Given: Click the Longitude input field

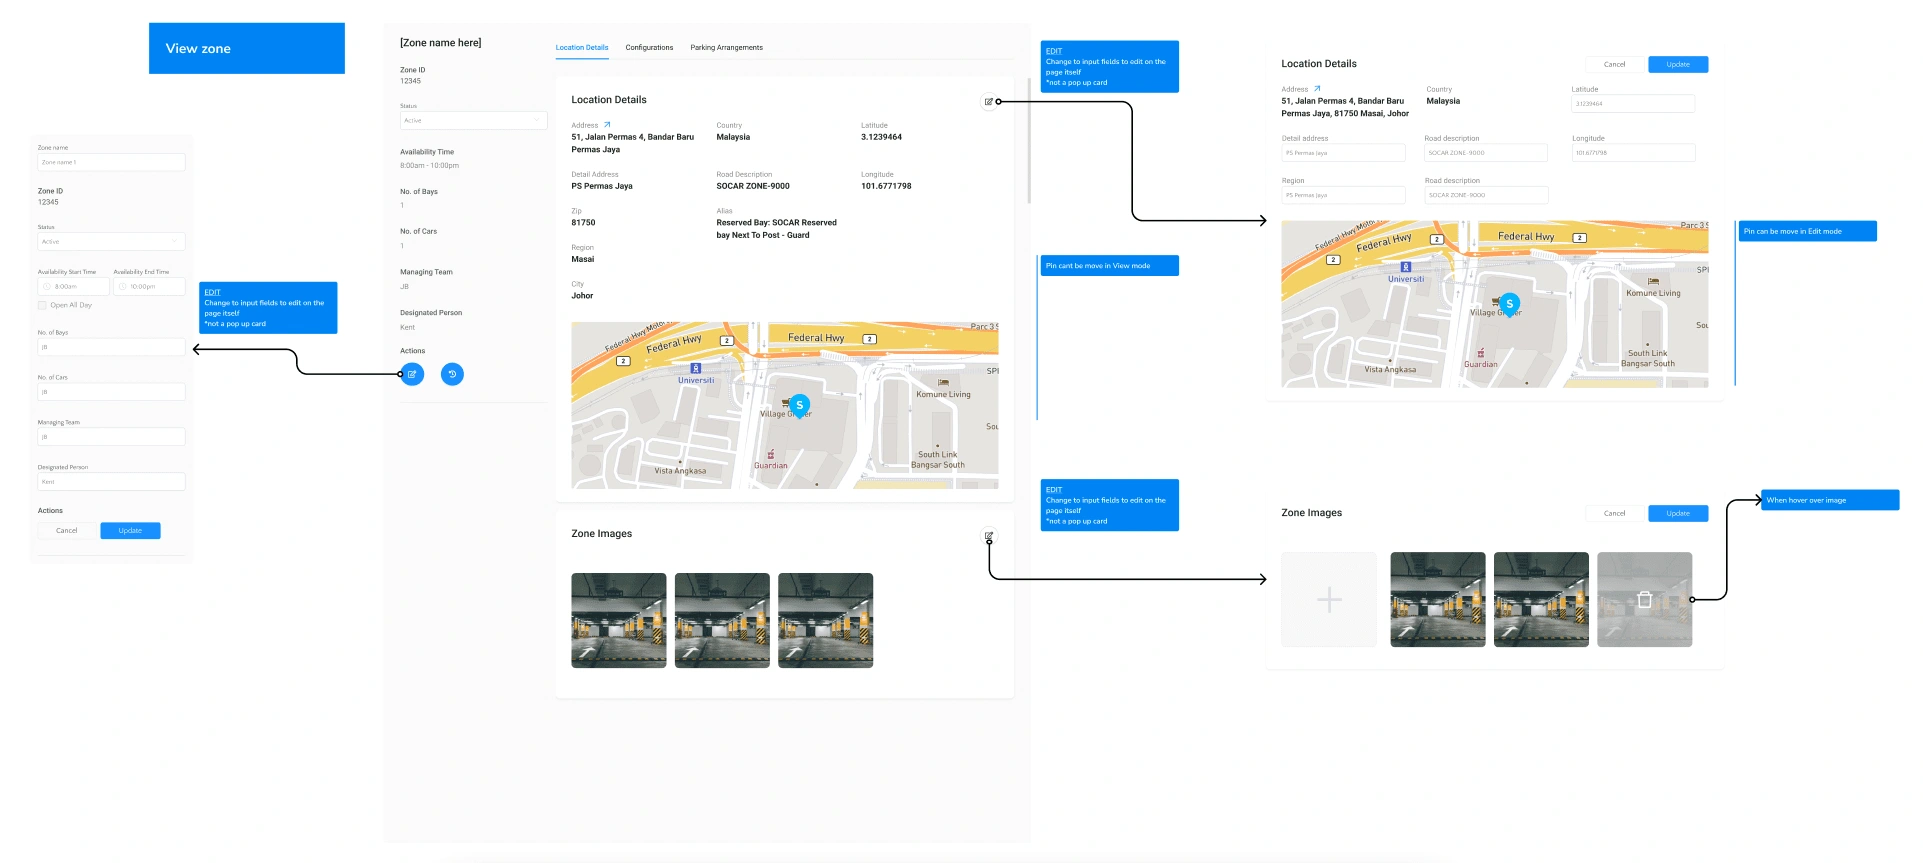Looking at the screenshot, I should click(x=1633, y=153).
